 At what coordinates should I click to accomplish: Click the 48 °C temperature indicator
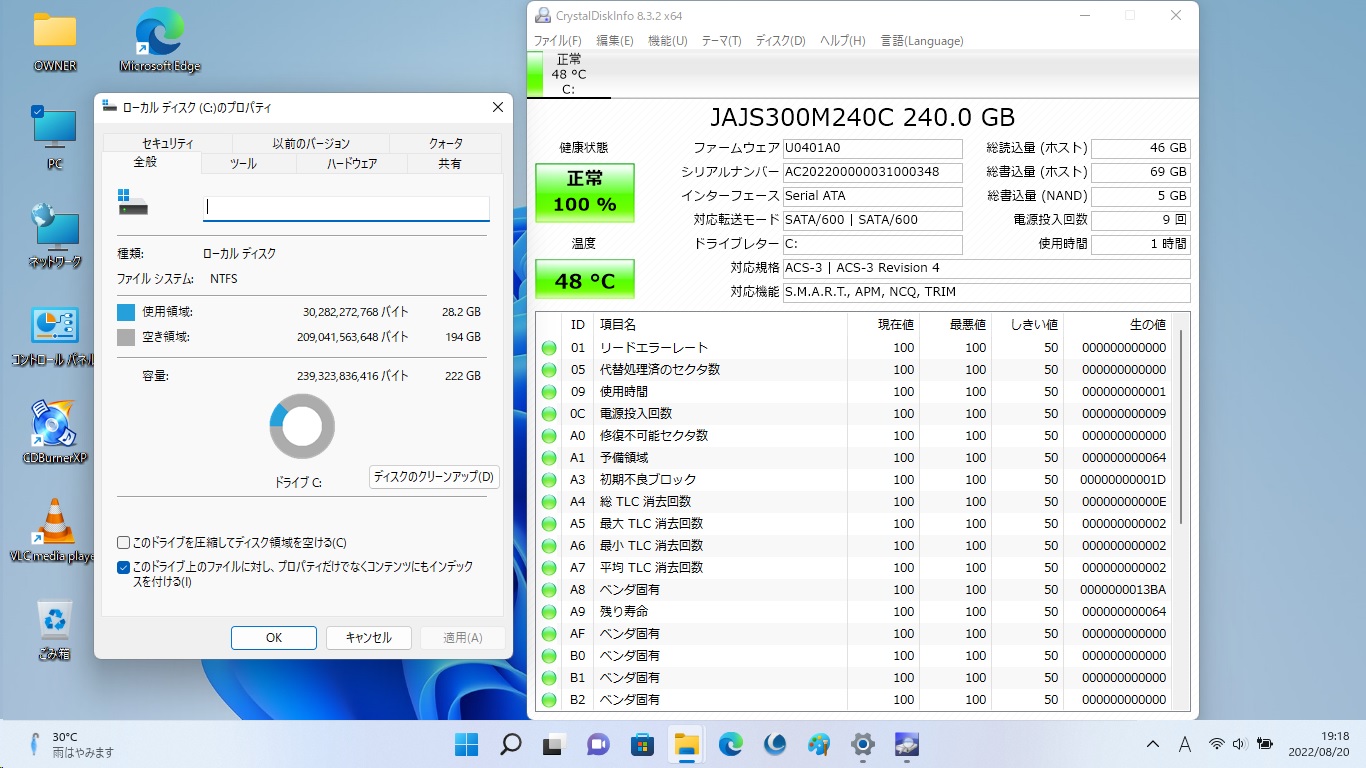pos(584,280)
